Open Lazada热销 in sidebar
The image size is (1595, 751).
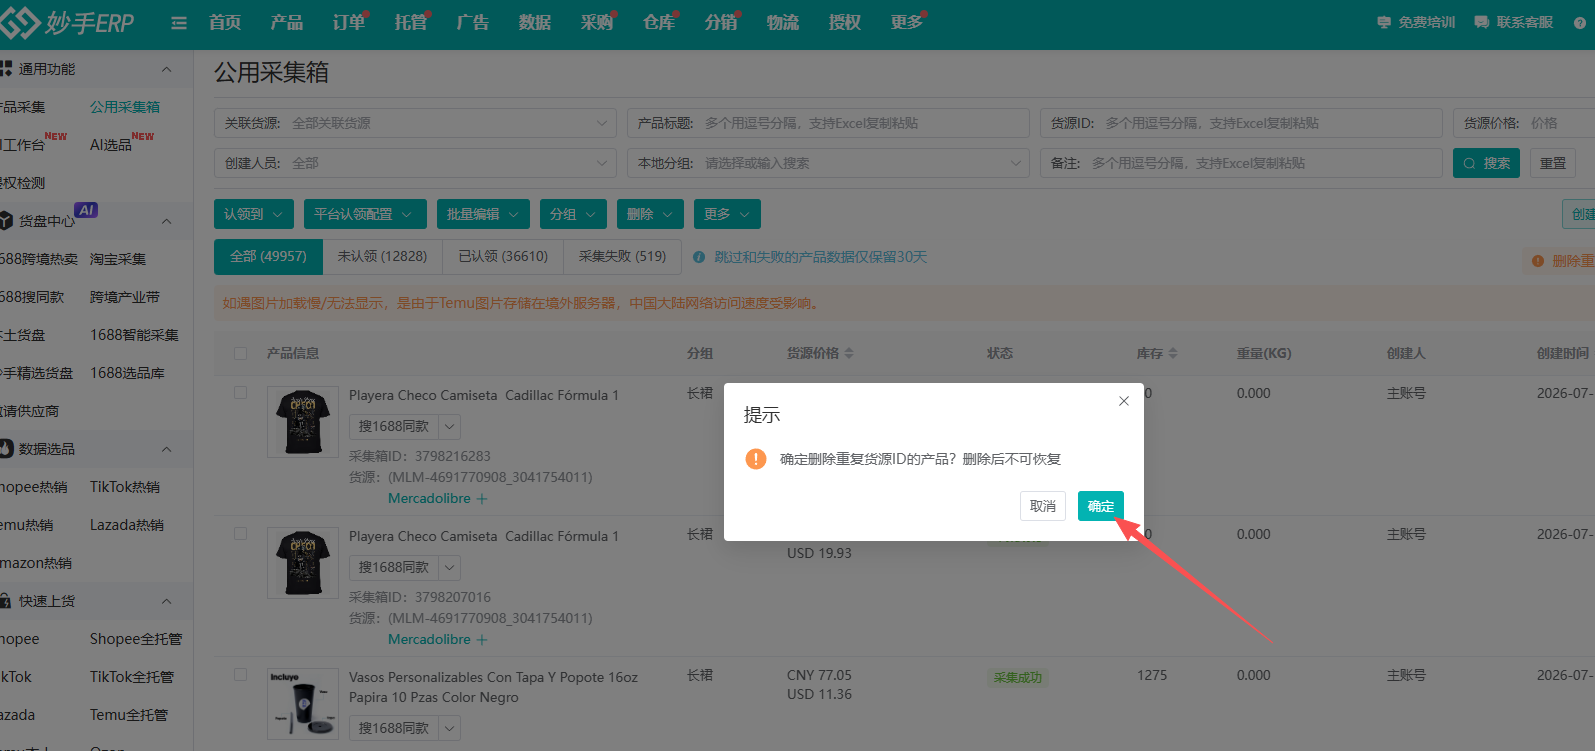tap(127, 525)
